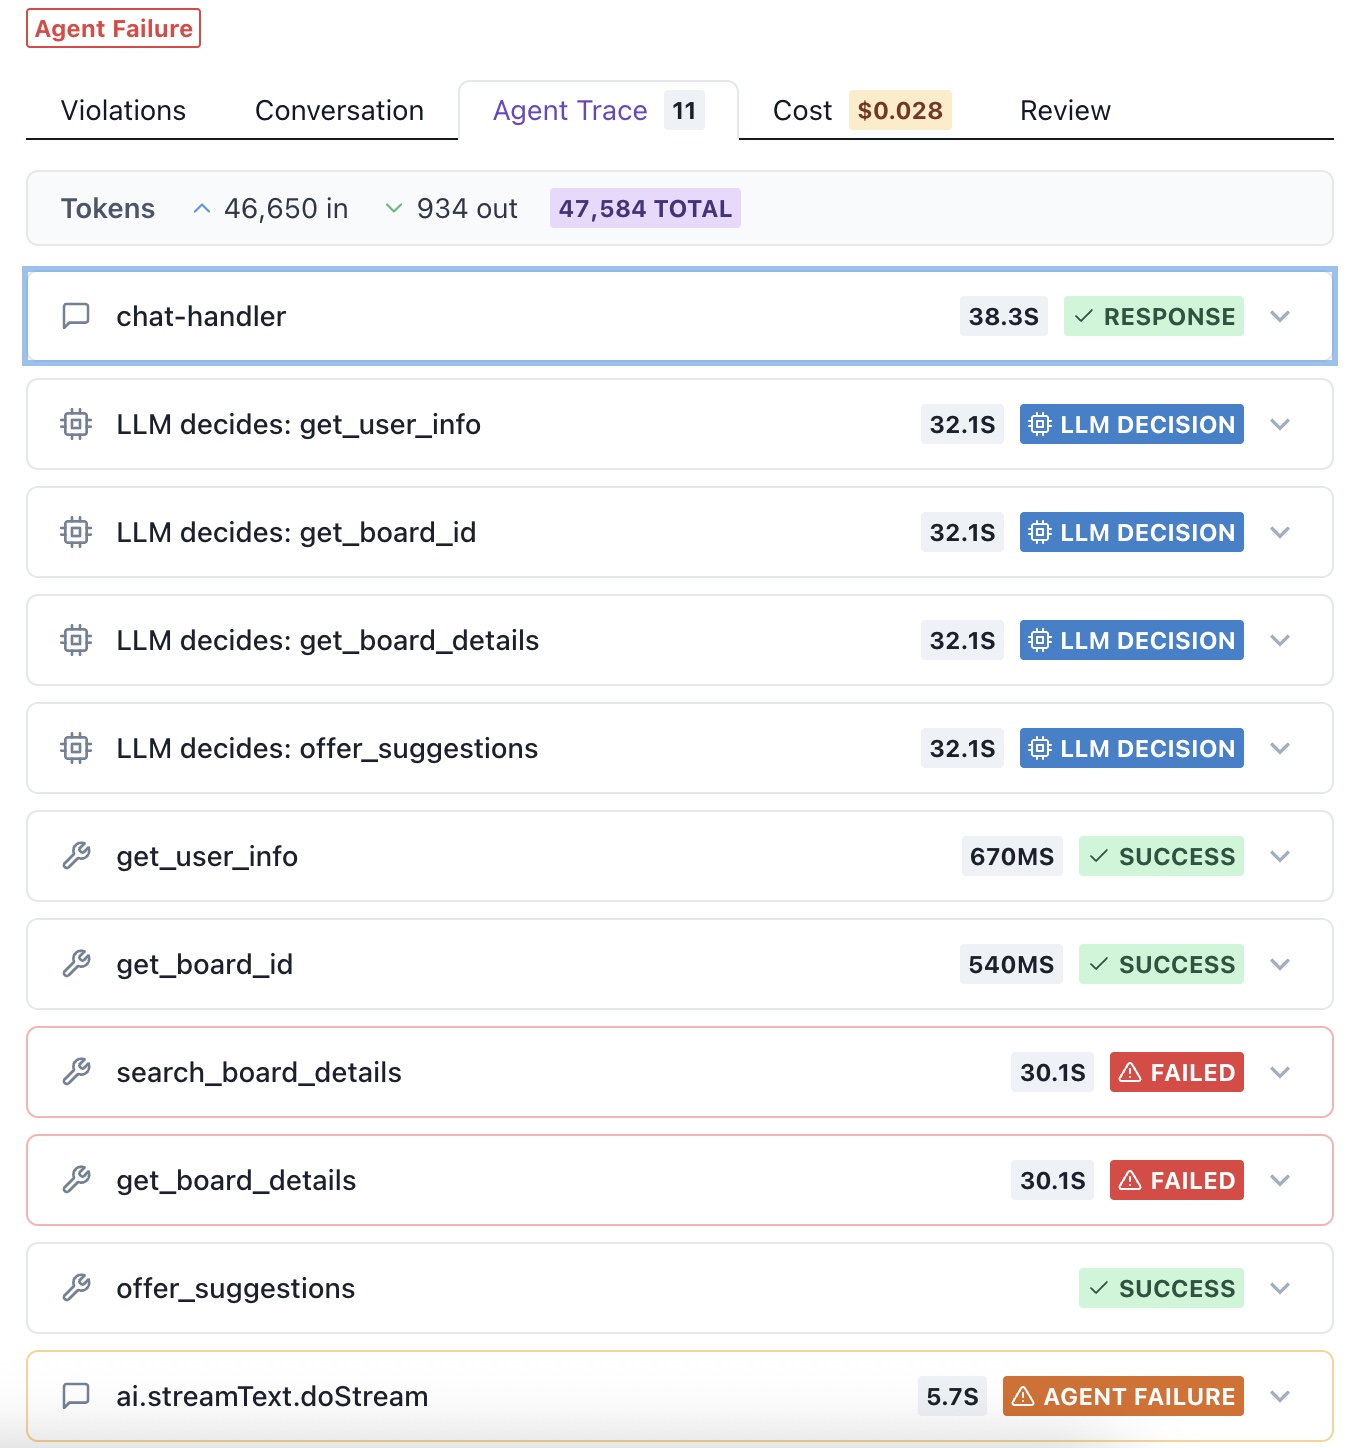
Task: Click the chip icon next to offer_suggestions decision
Action: (76, 748)
